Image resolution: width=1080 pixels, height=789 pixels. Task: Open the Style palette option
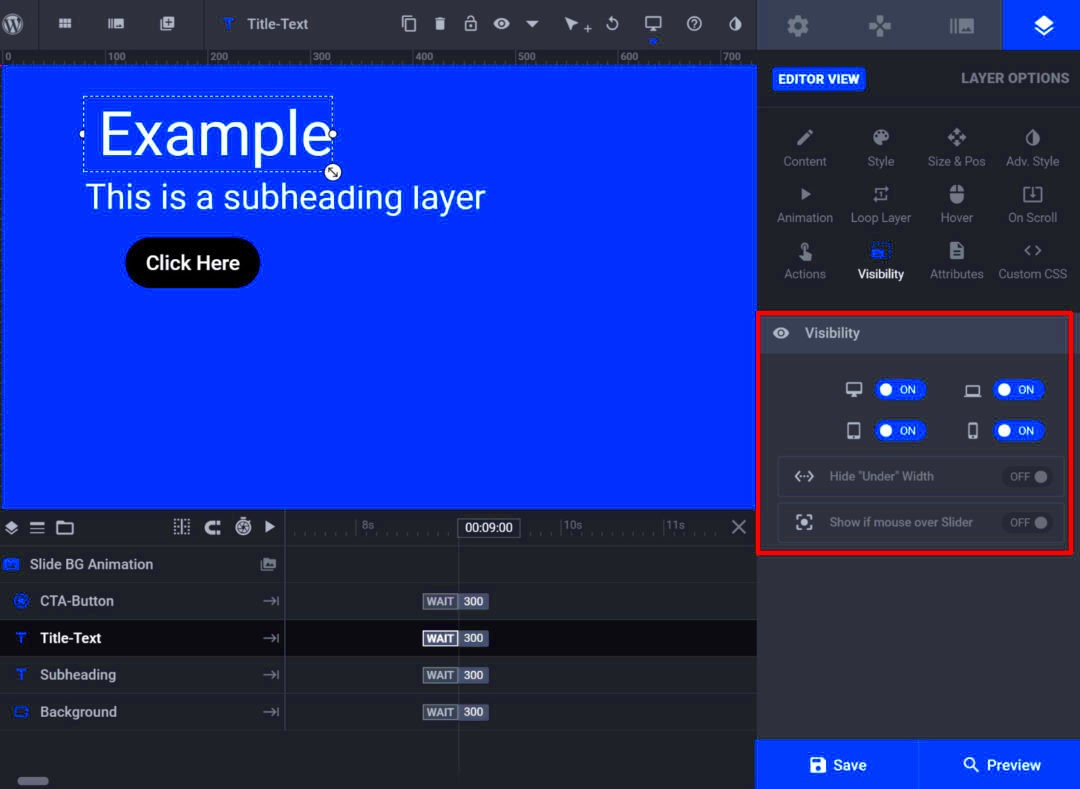click(x=880, y=147)
